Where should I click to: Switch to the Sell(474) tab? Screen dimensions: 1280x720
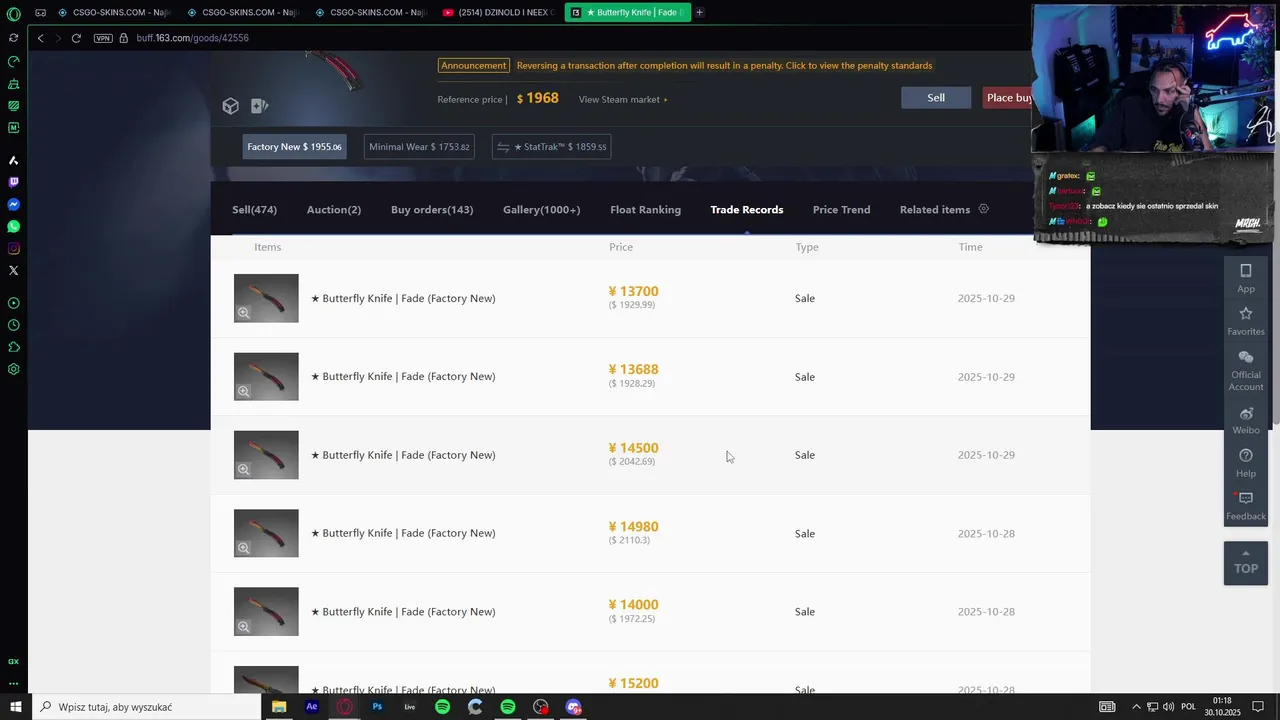point(254,210)
